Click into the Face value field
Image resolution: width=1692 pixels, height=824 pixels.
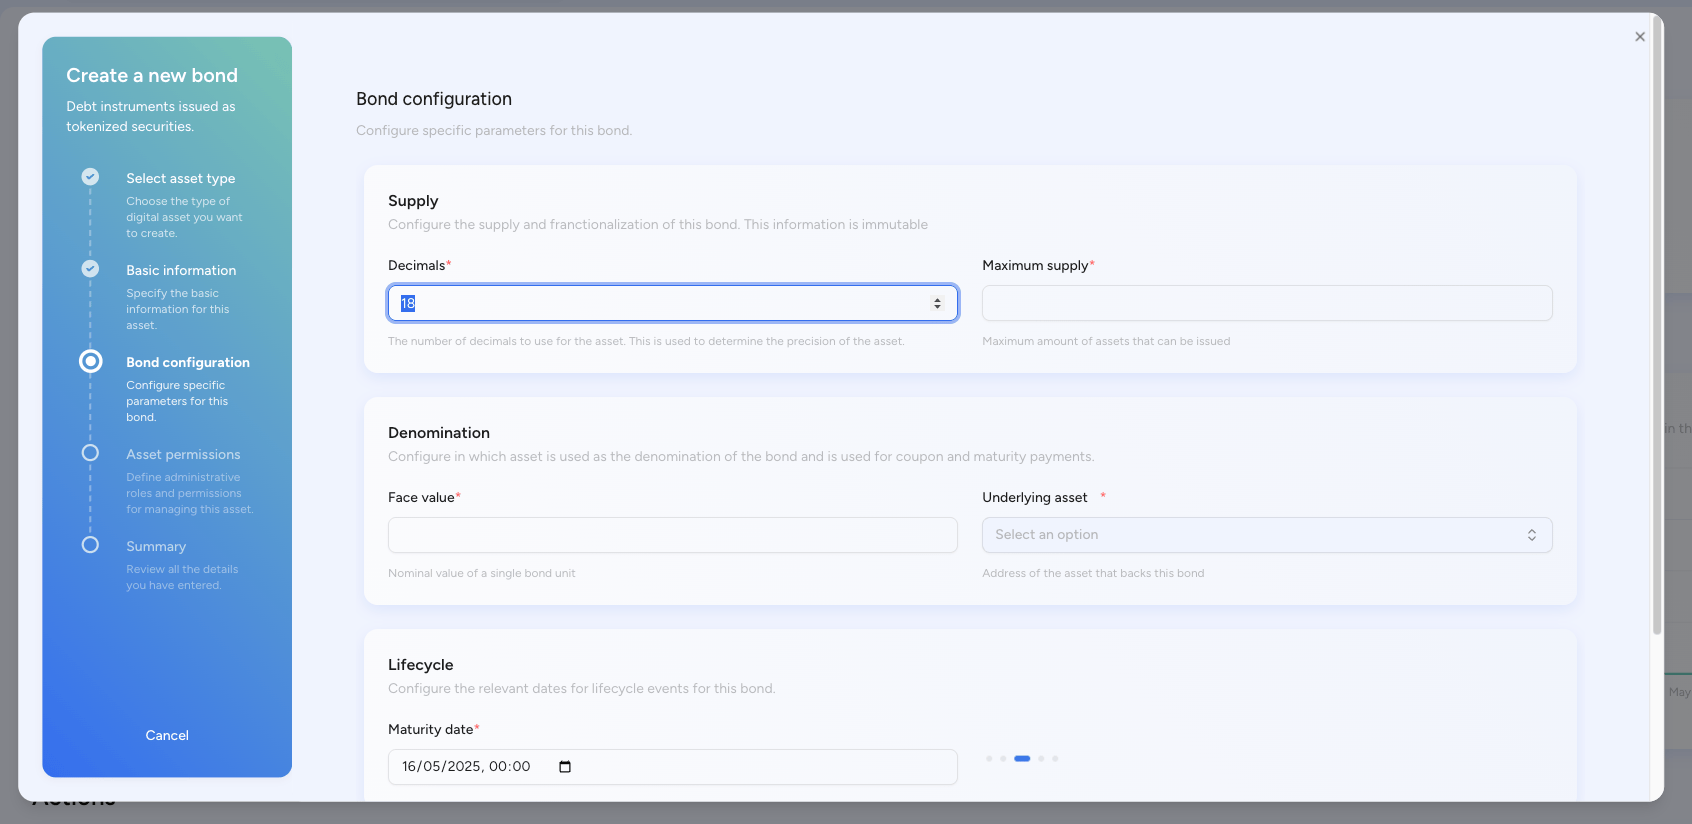[672, 535]
